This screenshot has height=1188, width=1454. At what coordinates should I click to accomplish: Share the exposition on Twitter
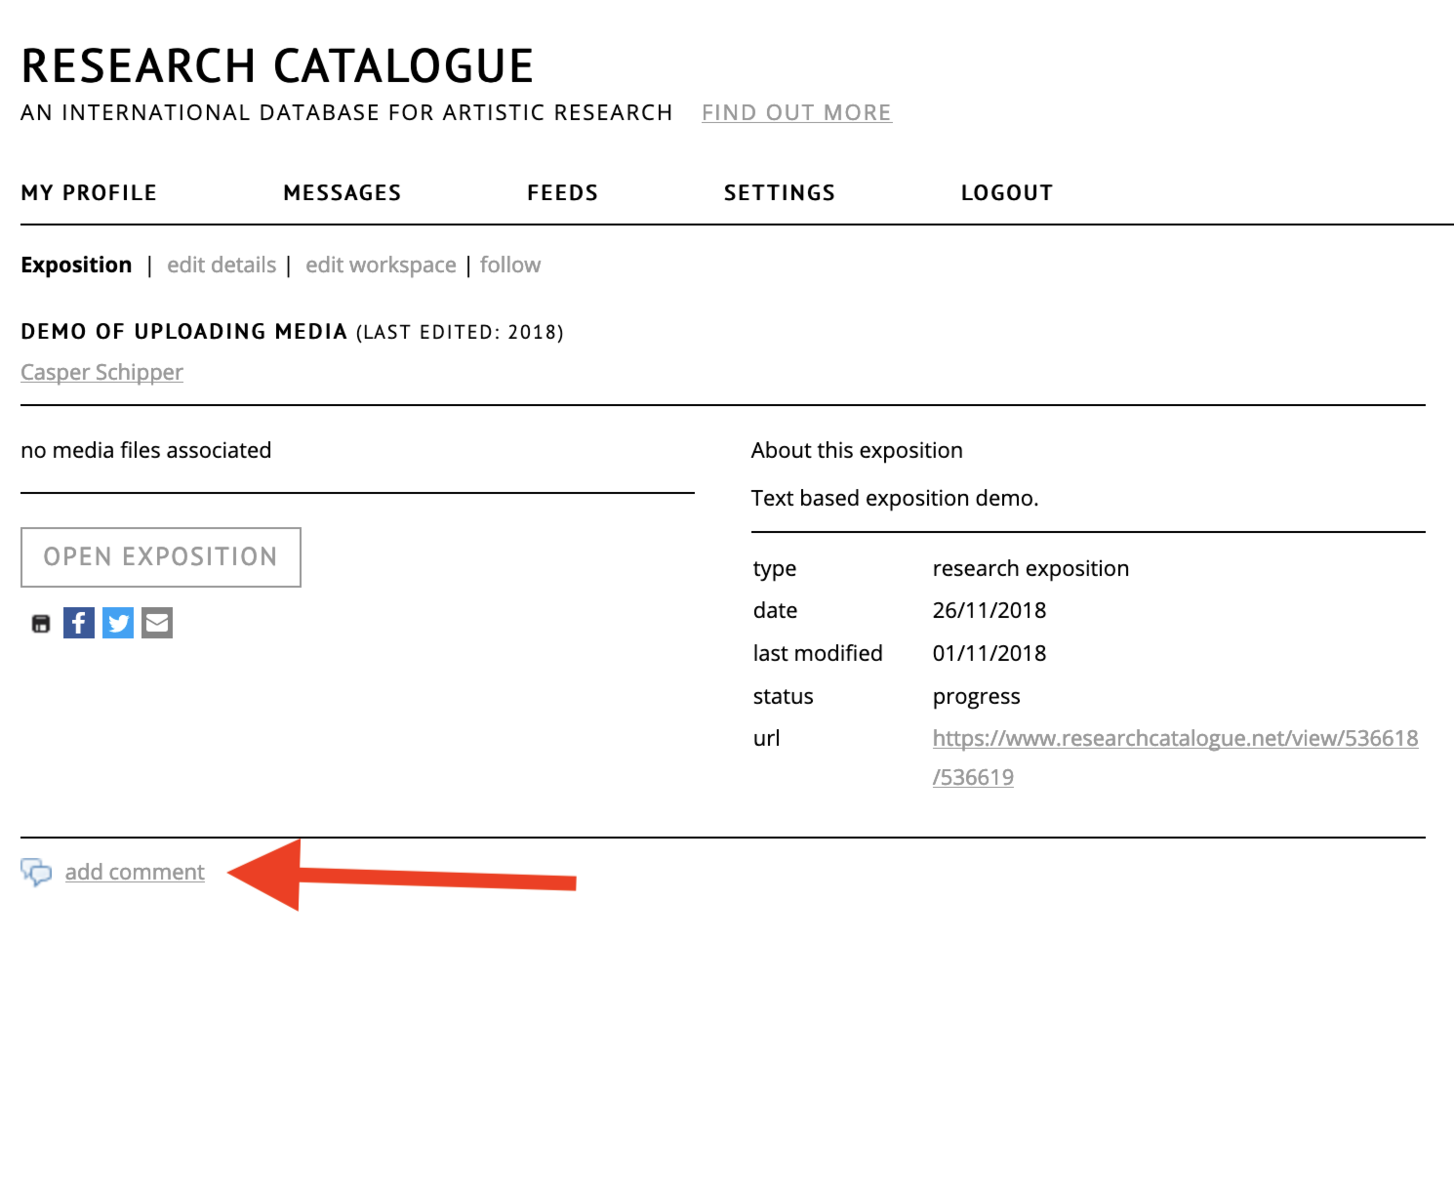[x=118, y=623]
